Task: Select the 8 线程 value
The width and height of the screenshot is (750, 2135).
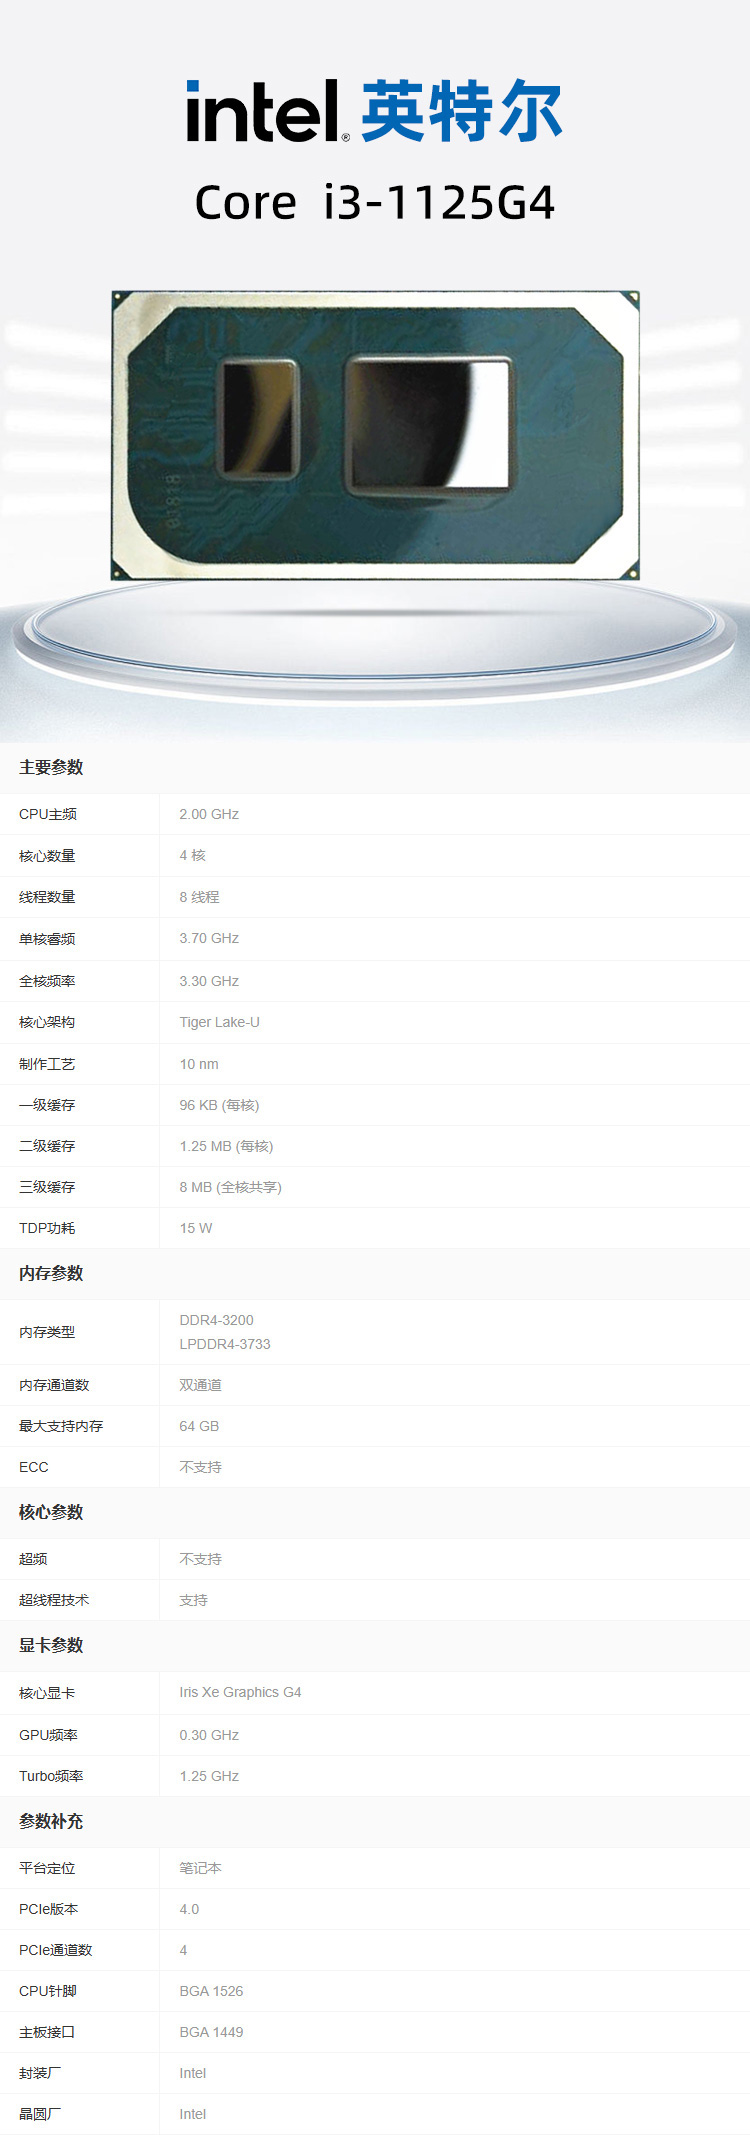Action: point(199,897)
